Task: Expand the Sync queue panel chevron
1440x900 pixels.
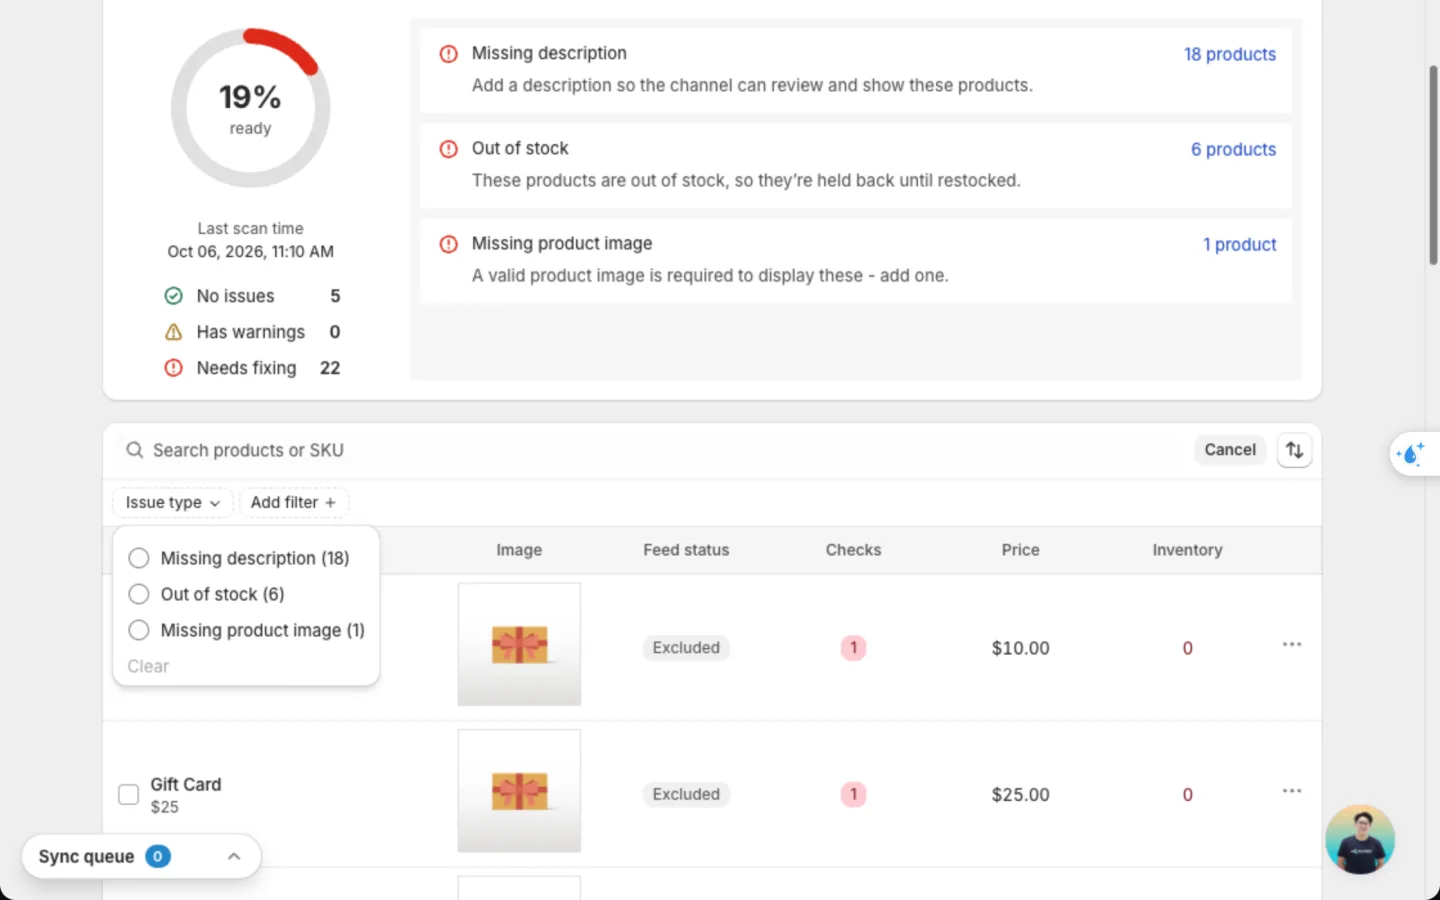Action: 234,856
